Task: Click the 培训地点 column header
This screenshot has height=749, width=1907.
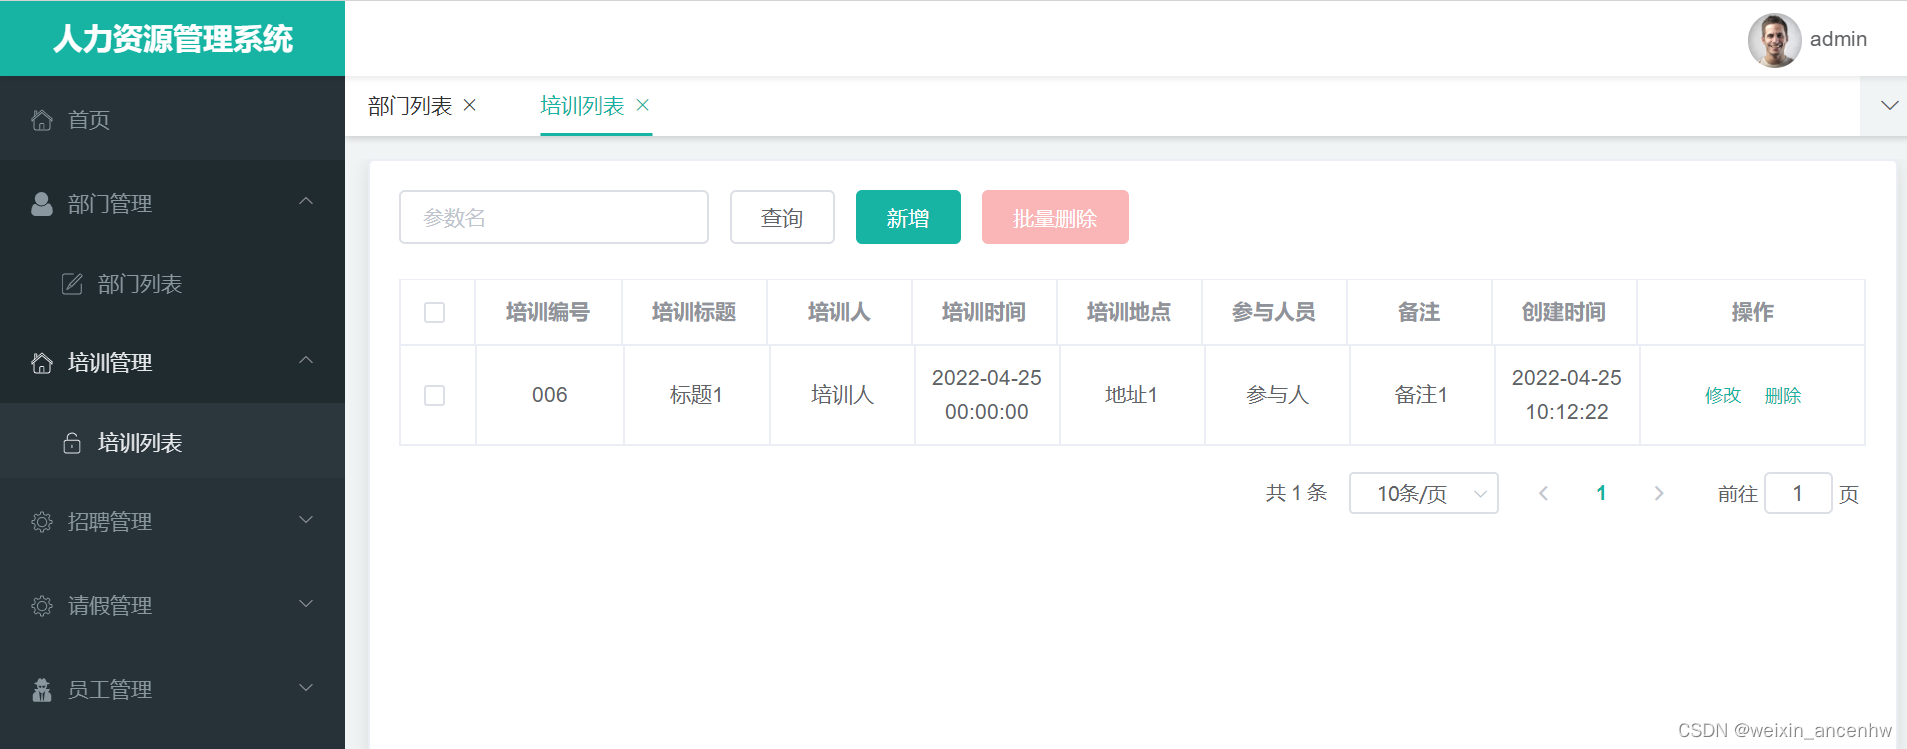Action: [x=1129, y=312]
